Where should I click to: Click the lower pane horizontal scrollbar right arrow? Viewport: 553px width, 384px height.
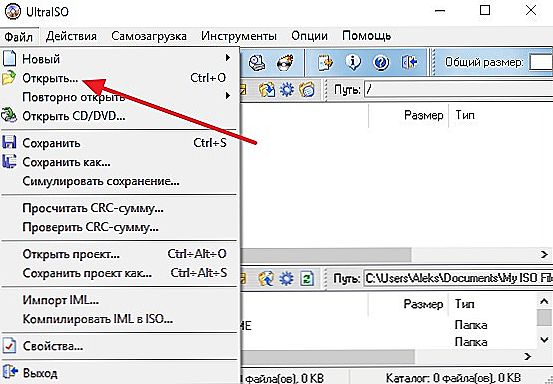pyautogui.click(x=528, y=356)
